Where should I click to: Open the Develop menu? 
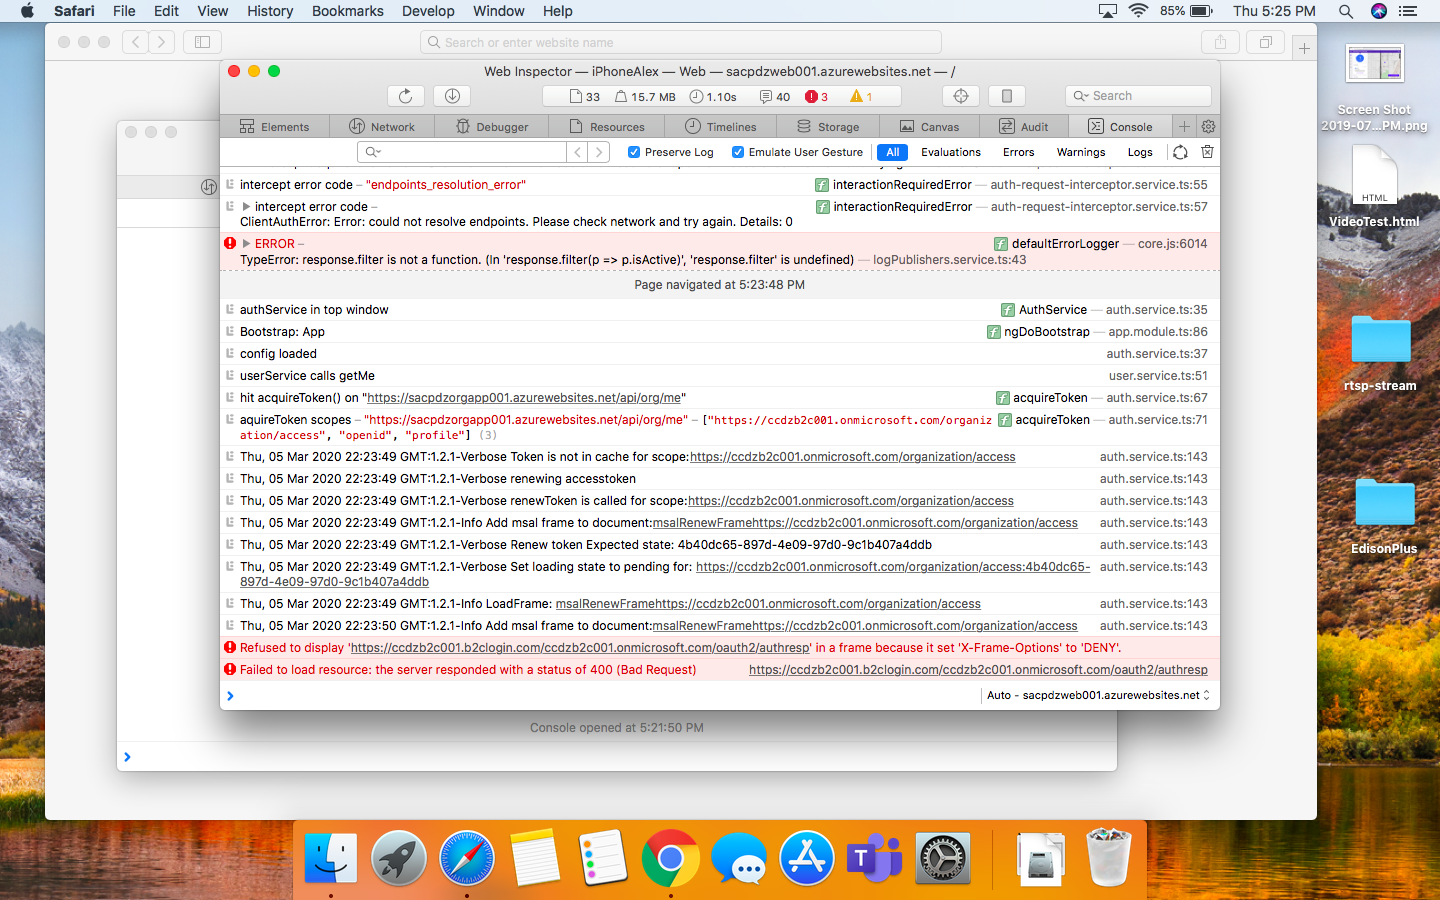[428, 11]
